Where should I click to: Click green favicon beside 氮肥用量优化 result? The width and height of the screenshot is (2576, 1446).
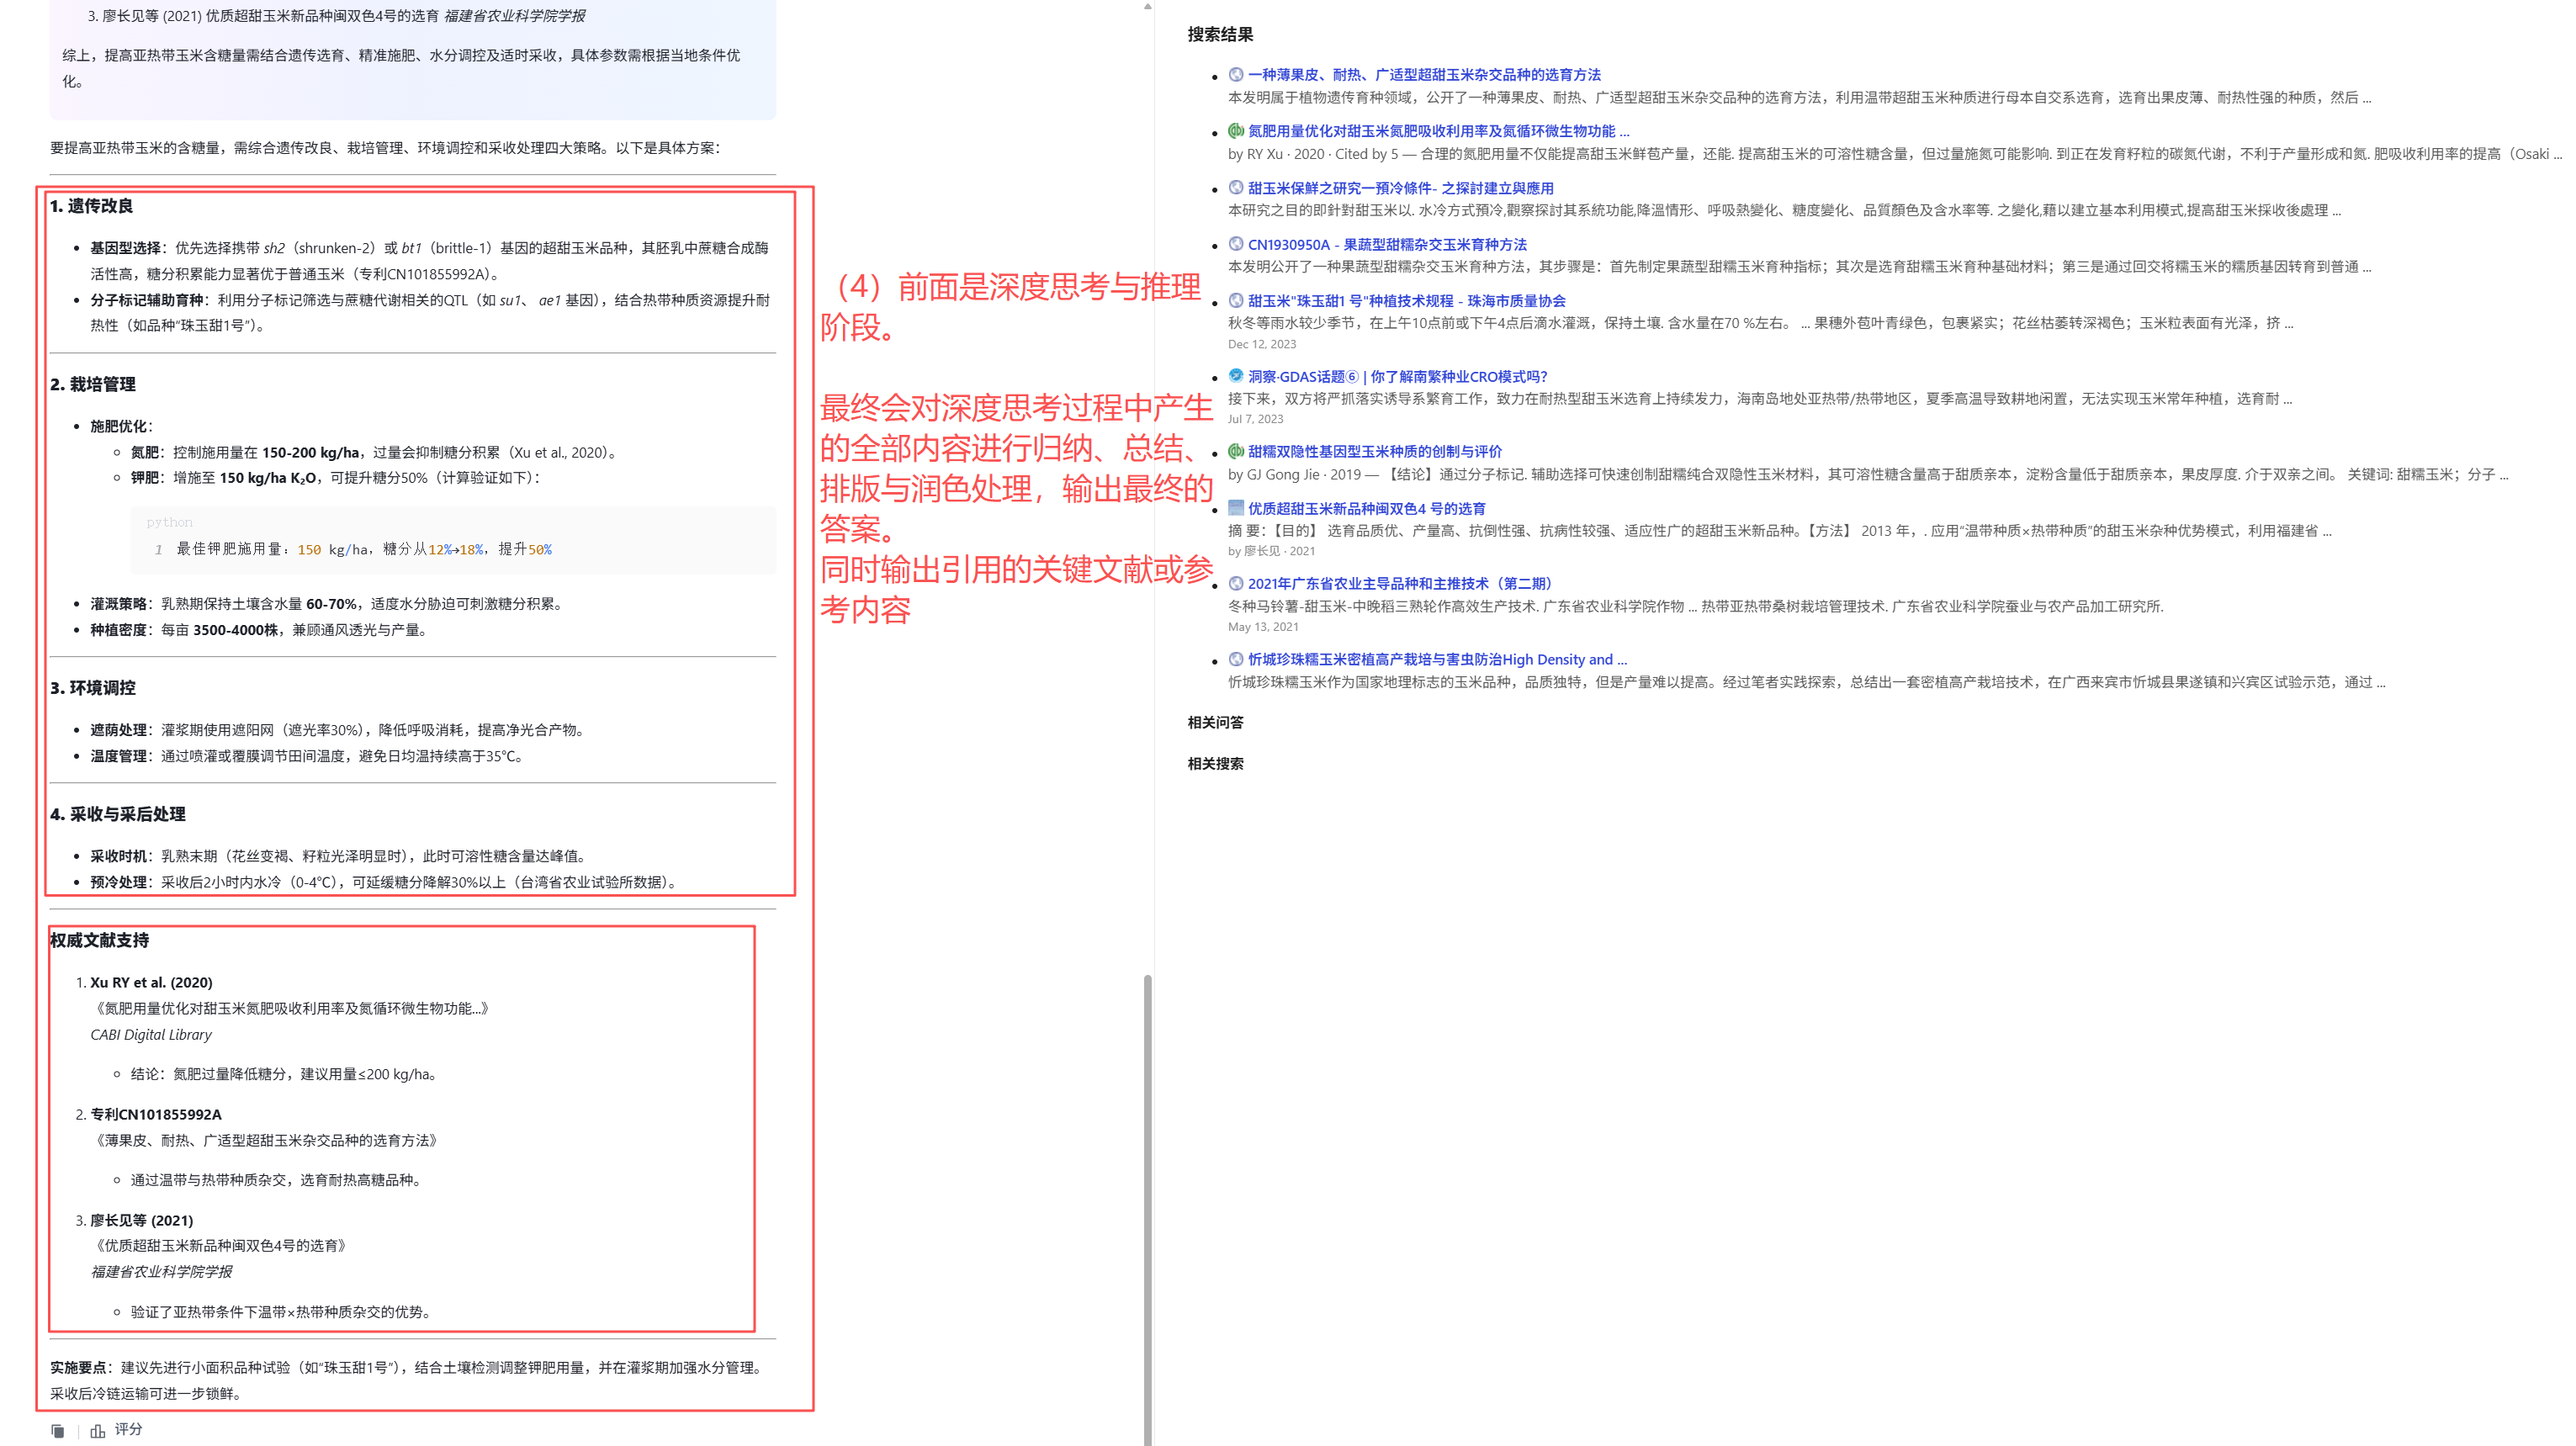pyautogui.click(x=1236, y=131)
